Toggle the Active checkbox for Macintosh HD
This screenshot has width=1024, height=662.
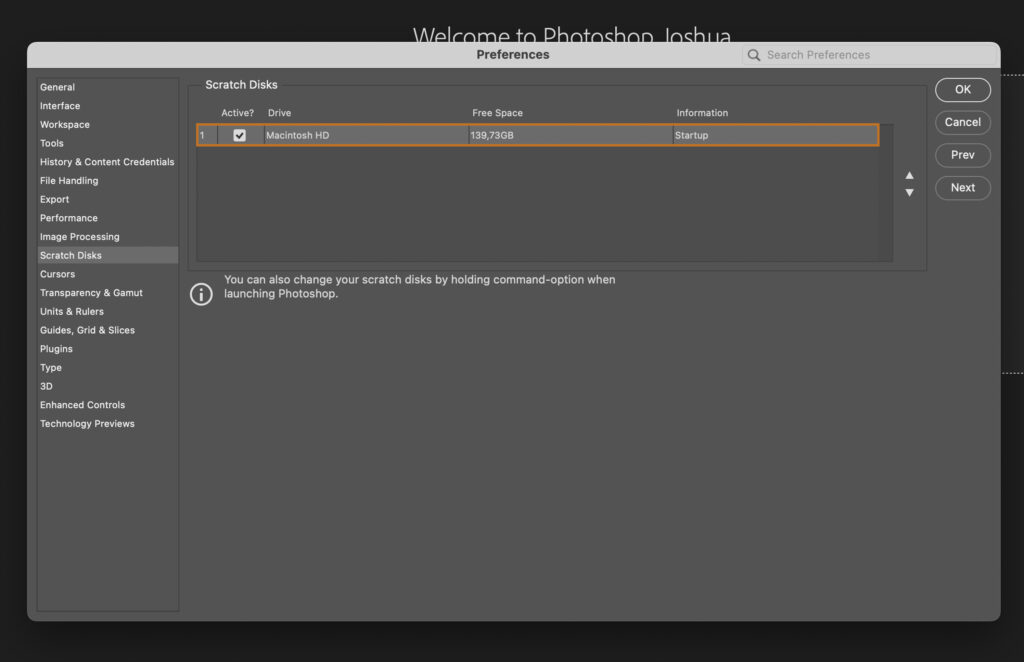(239, 134)
